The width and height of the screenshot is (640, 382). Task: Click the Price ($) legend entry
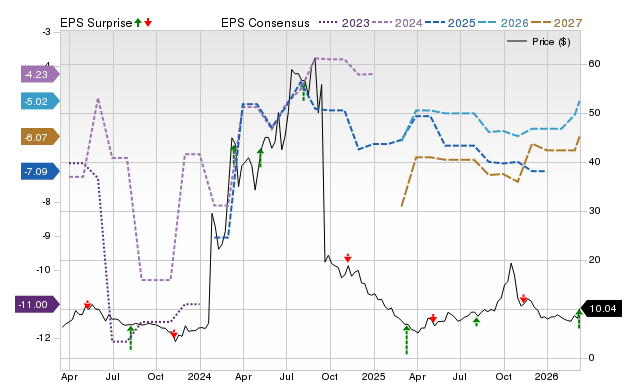point(539,42)
